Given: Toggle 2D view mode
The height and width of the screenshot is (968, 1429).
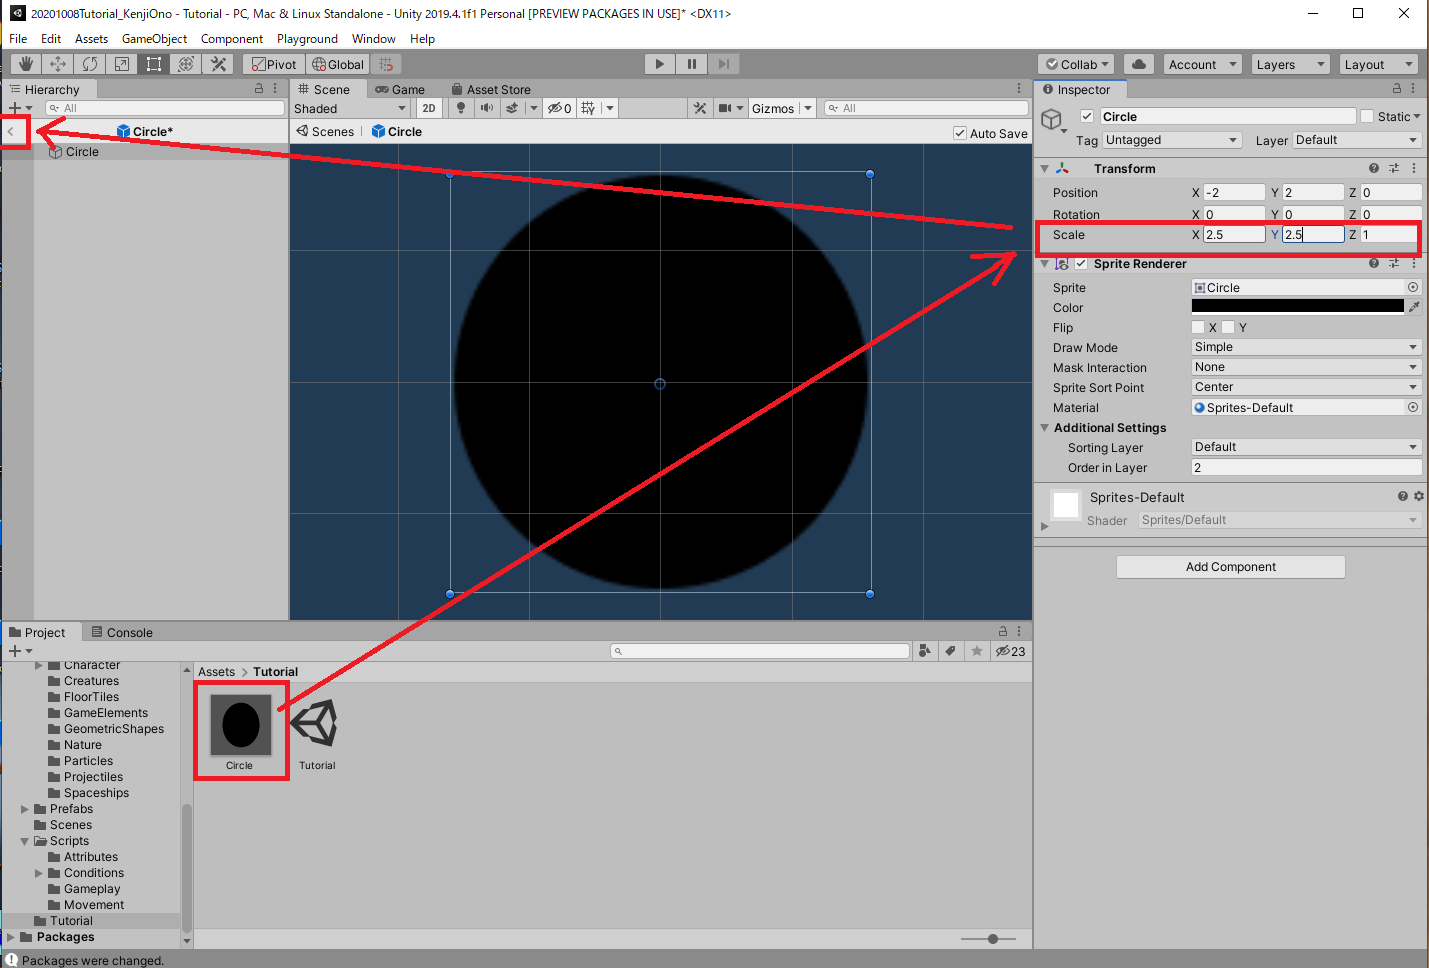Looking at the screenshot, I should tap(429, 108).
